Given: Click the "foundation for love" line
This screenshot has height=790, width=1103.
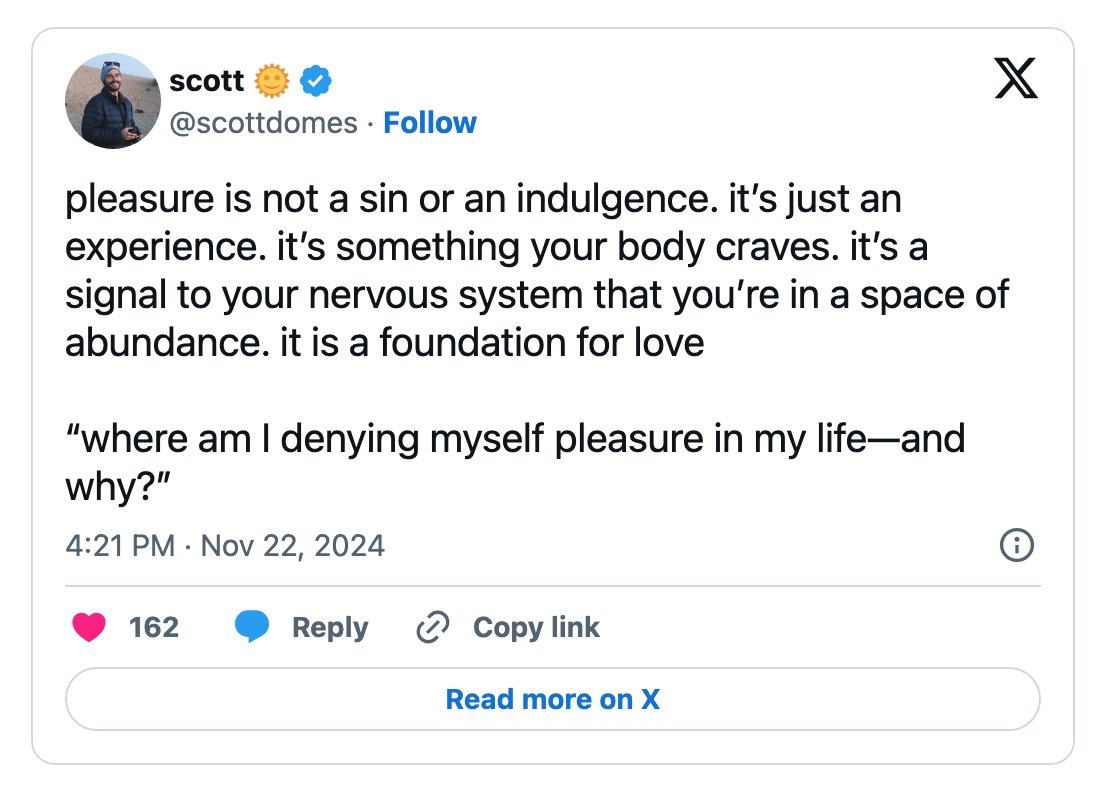Looking at the screenshot, I should (x=385, y=343).
